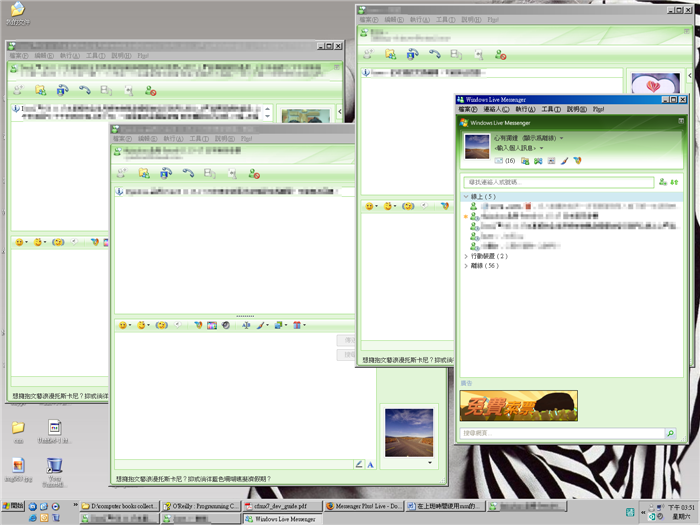700x525 pixels.
Task: Open 工具 menu in main window
Action: 551,109
